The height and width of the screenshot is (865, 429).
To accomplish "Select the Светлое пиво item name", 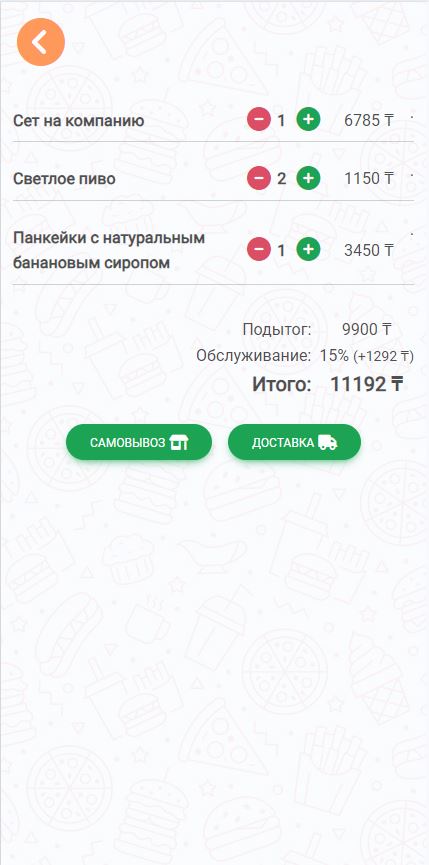I will pyautogui.click(x=65, y=179).
